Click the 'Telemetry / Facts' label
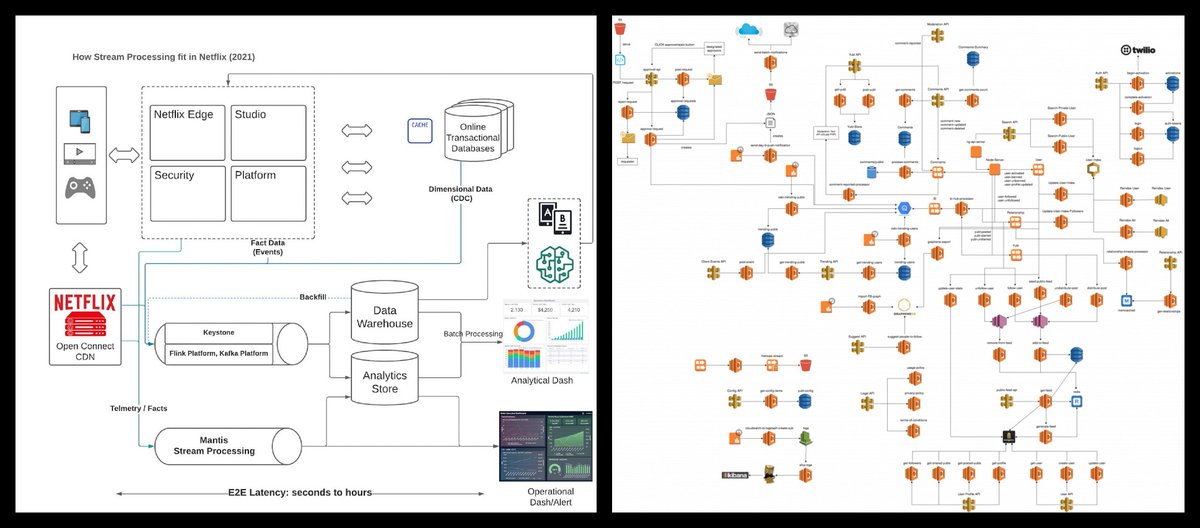Viewport: 1200px width, 528px height. pyautogui.click(x=141, y=408)
